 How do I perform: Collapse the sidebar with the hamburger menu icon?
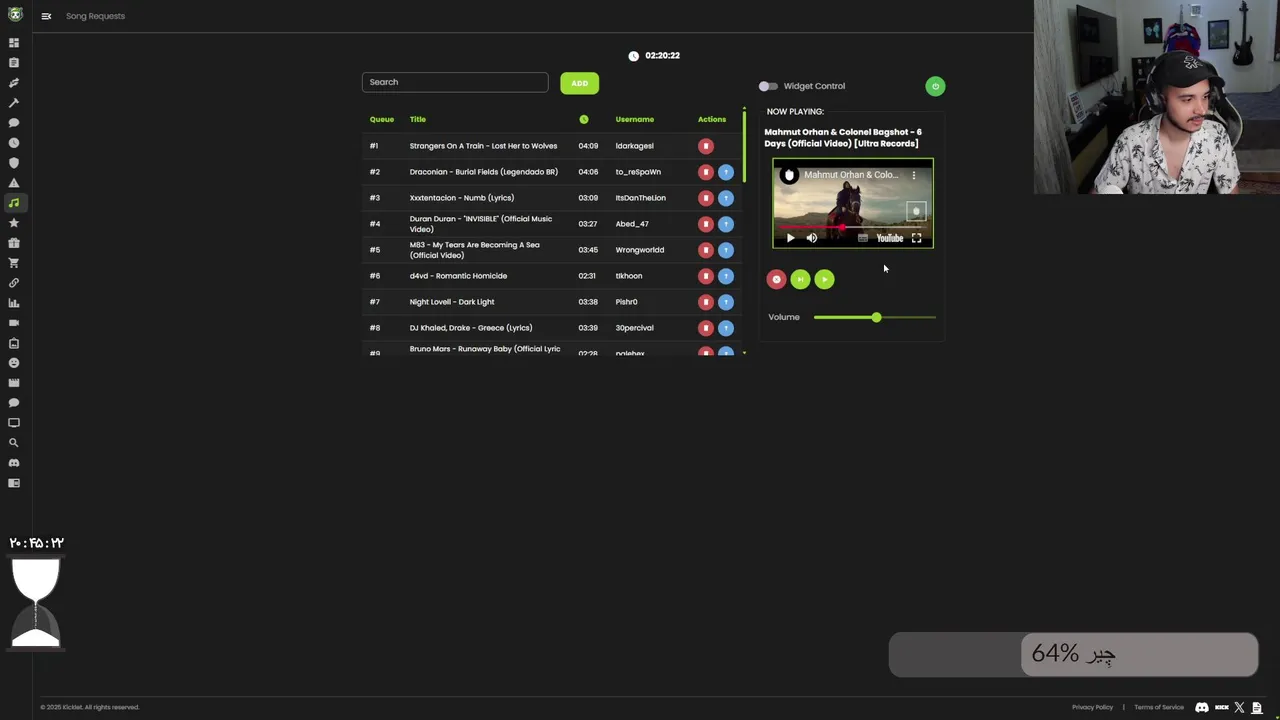click(x=46, y=16)
